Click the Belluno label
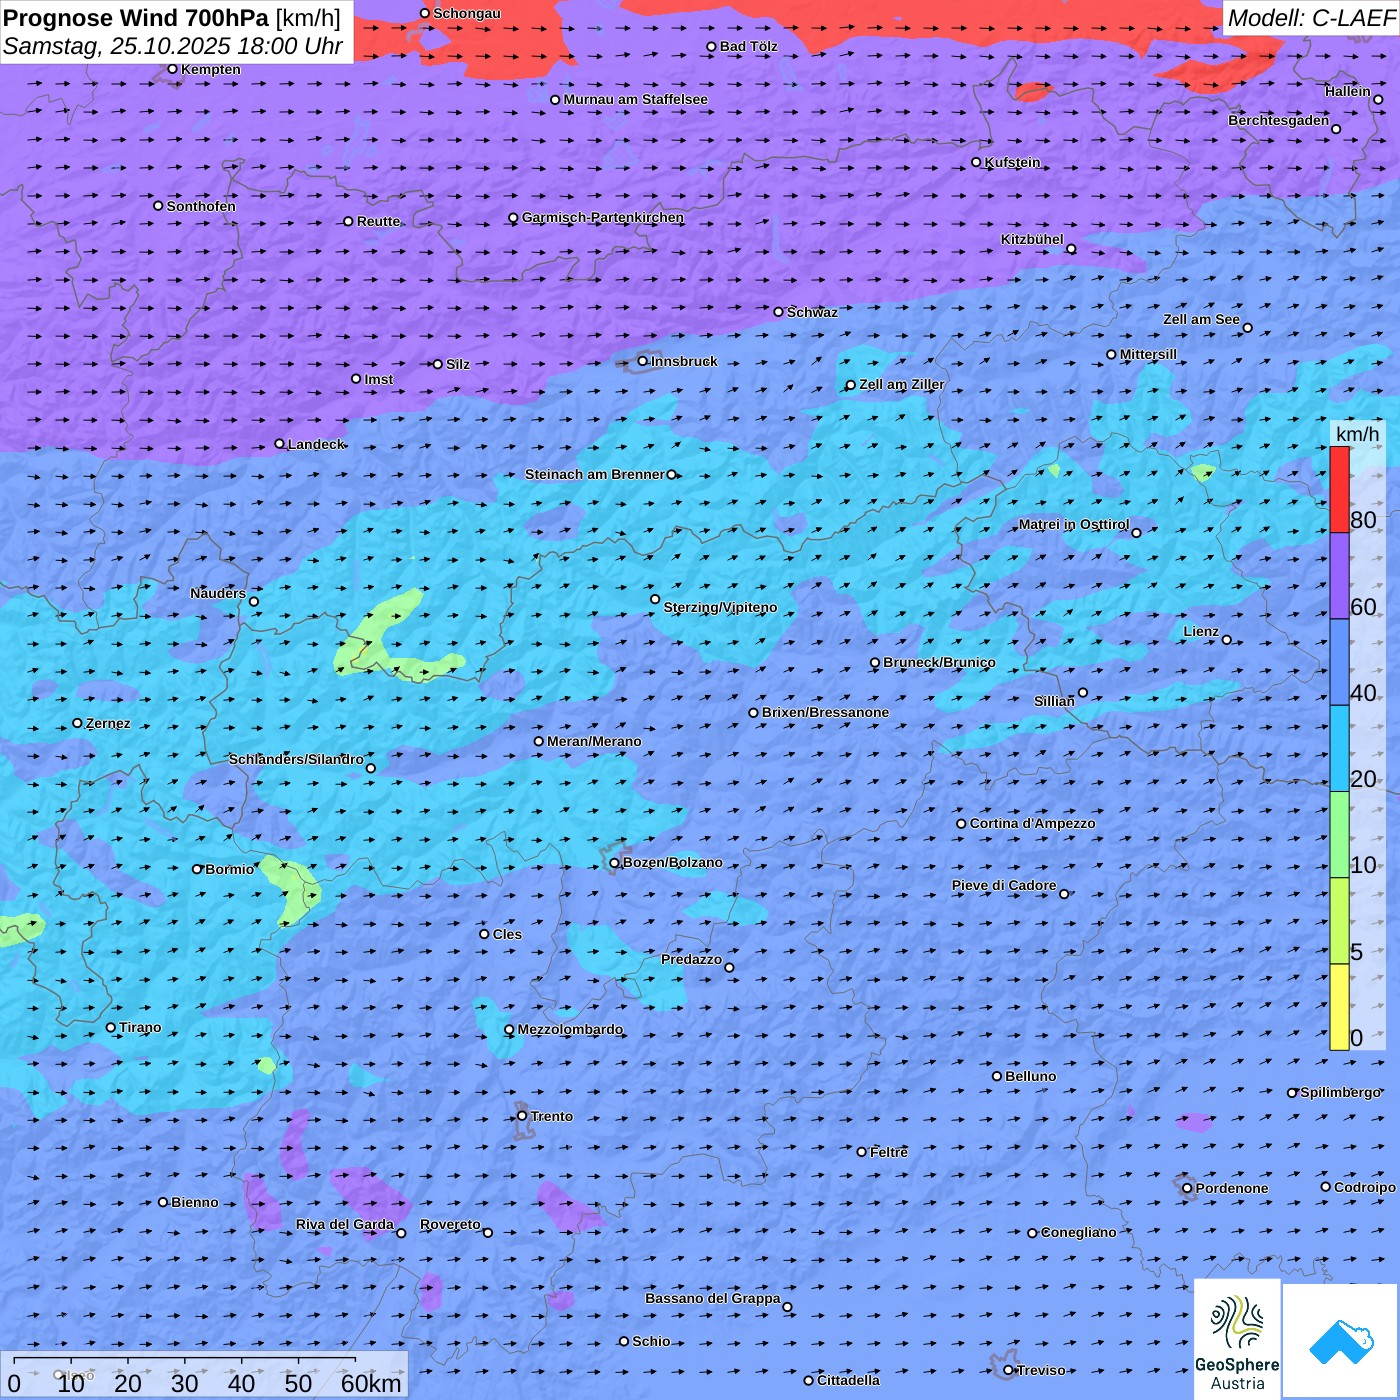 pos(1030,1076)
